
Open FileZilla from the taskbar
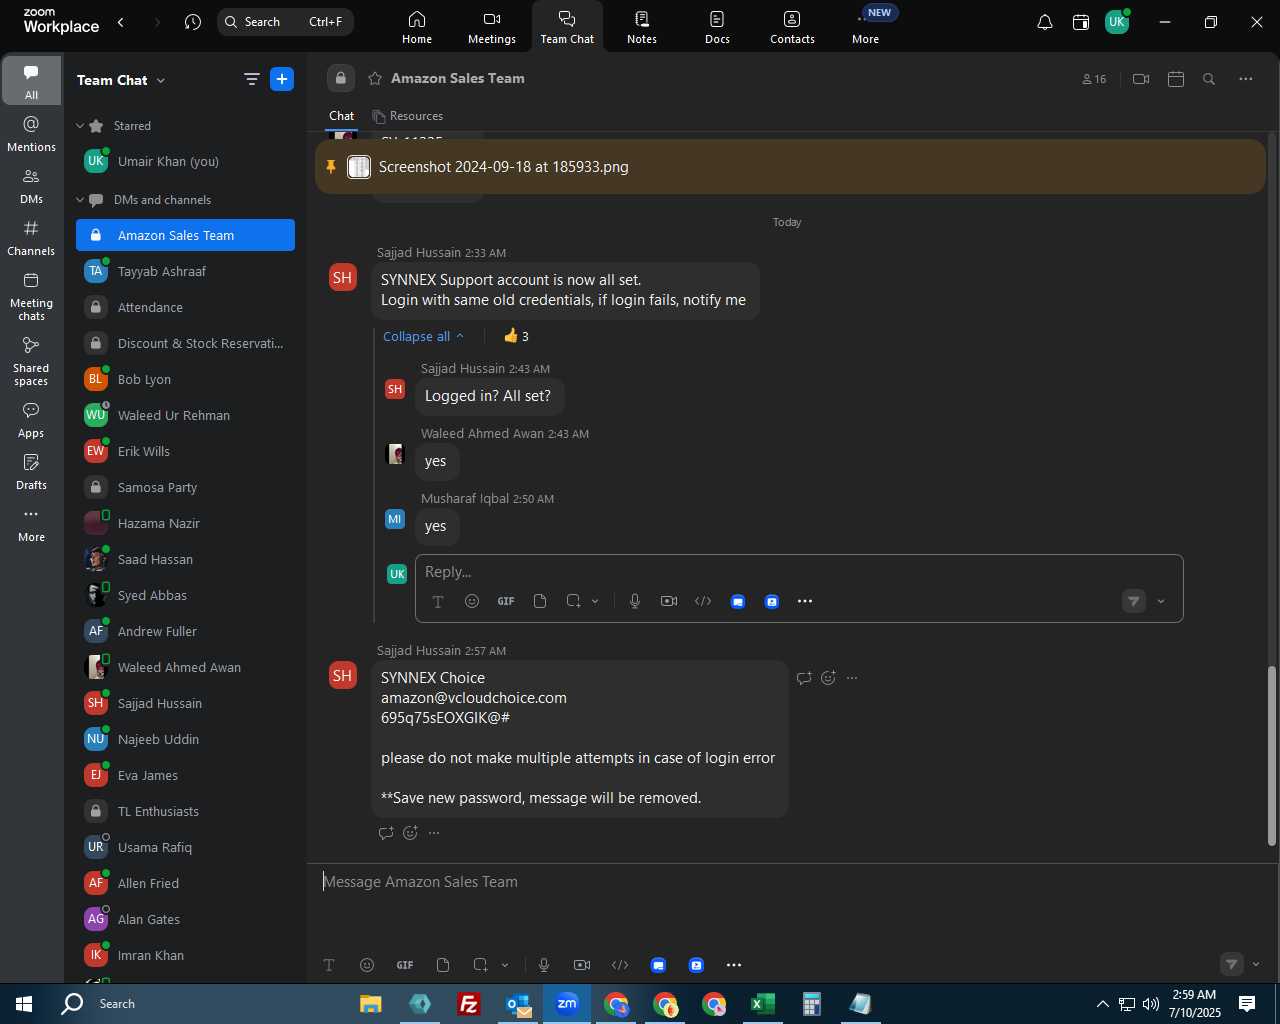point(468,1004)
